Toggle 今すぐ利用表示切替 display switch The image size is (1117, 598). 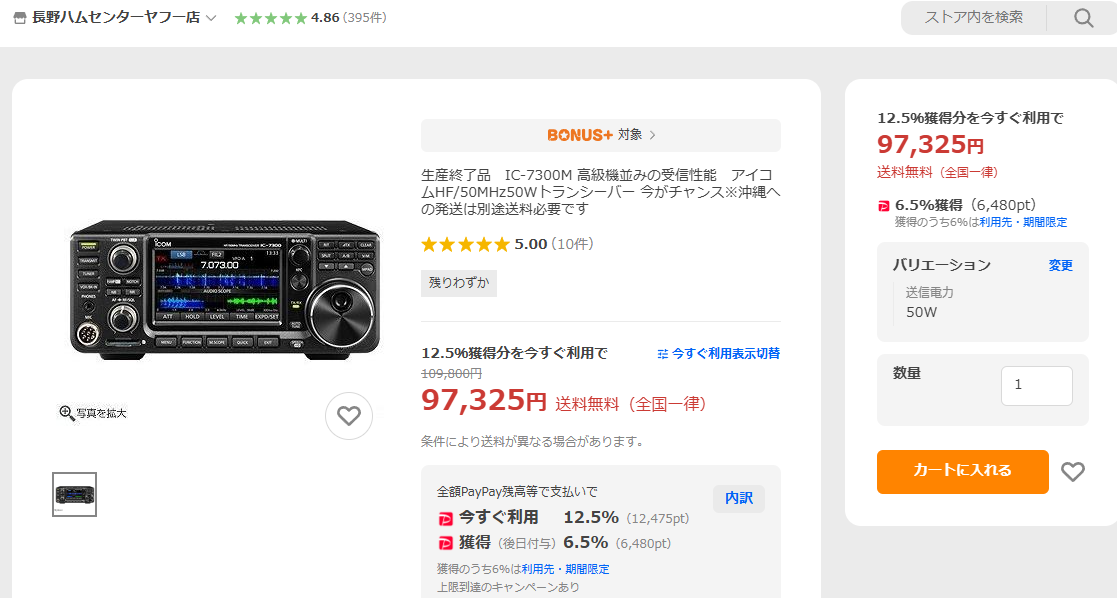tap(719, 353)
